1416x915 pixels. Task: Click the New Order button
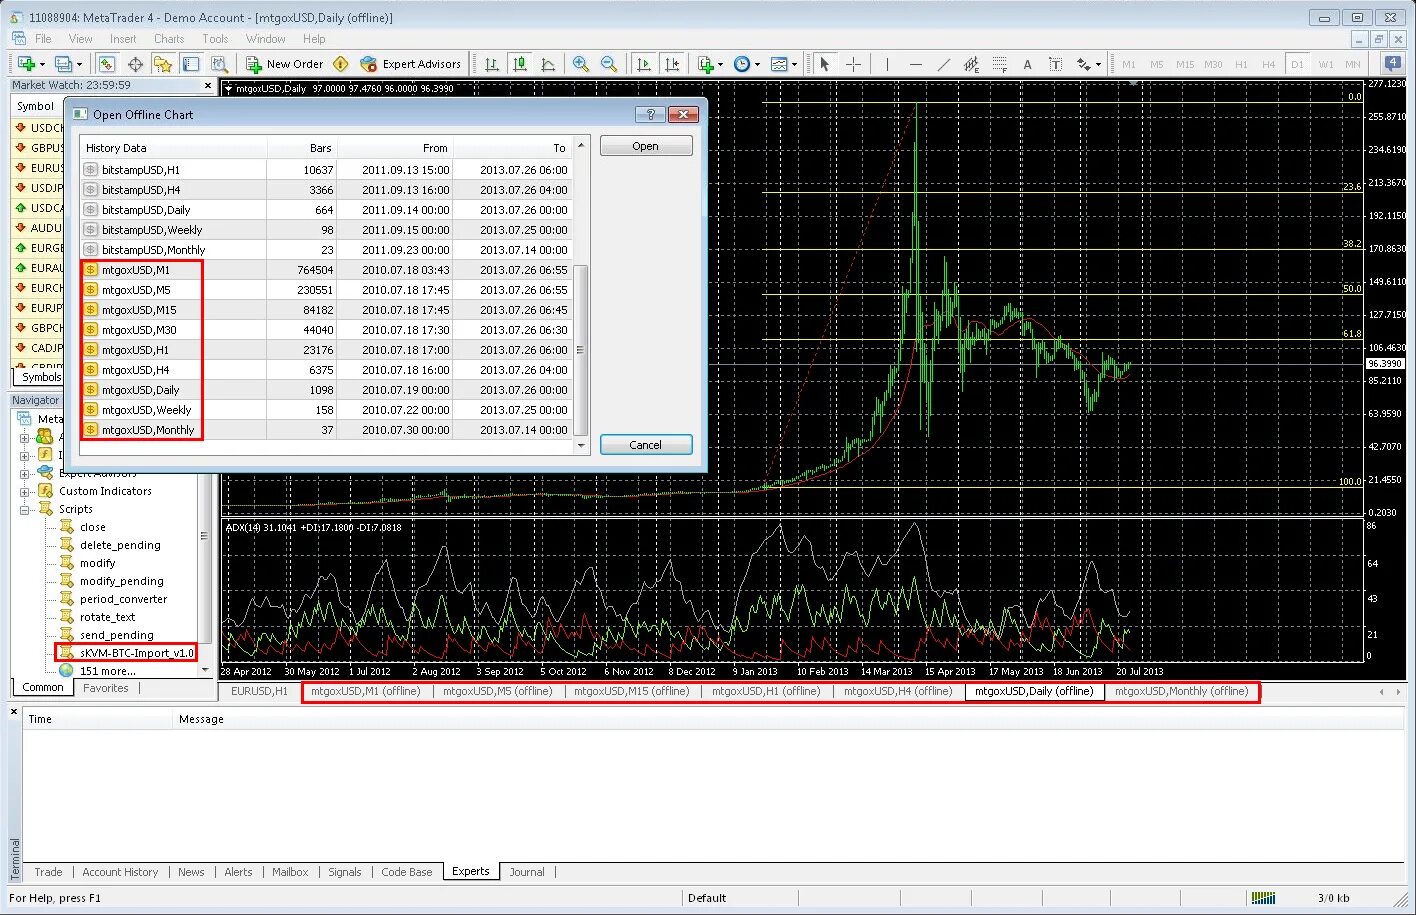[285, 64]
